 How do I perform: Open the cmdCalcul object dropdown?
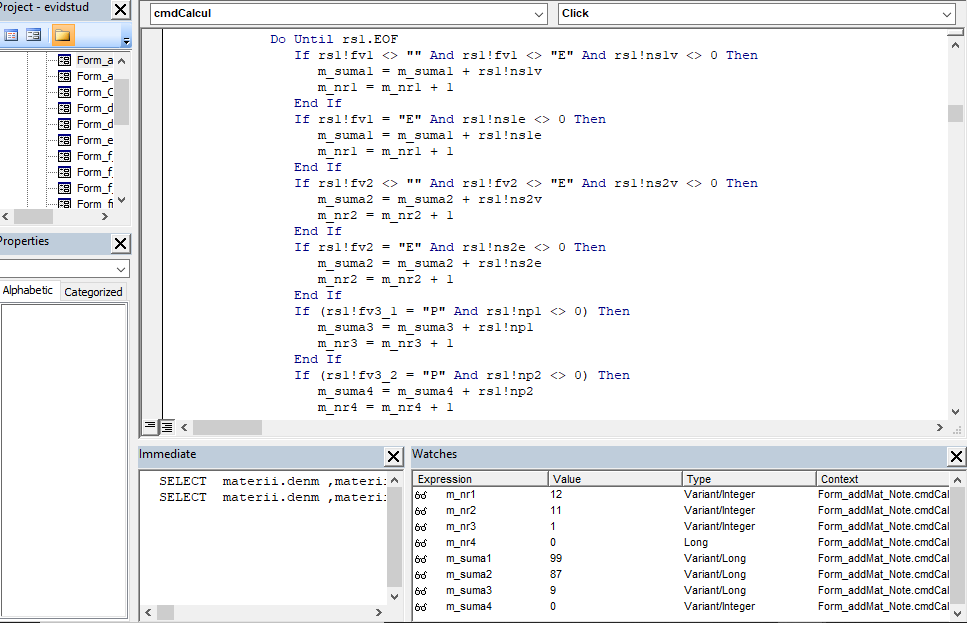[x=539, y=14]
